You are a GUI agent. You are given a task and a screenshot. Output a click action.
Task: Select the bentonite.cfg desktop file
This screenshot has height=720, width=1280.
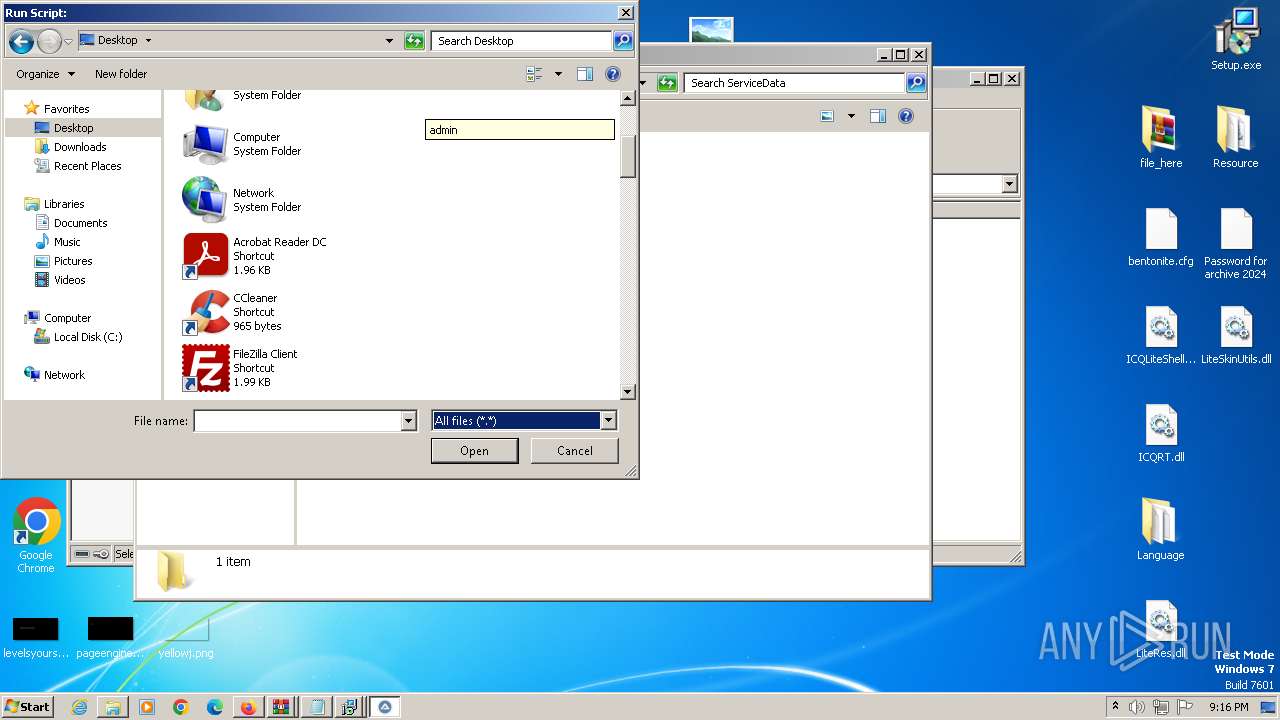coord(1161,238)
